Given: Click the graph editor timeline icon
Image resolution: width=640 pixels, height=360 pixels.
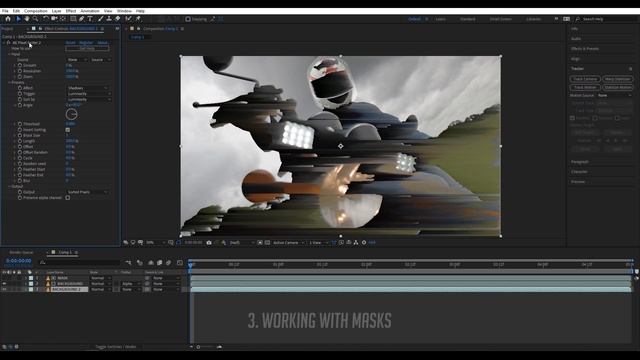Looking at the screenshot, I should point(180,263).
